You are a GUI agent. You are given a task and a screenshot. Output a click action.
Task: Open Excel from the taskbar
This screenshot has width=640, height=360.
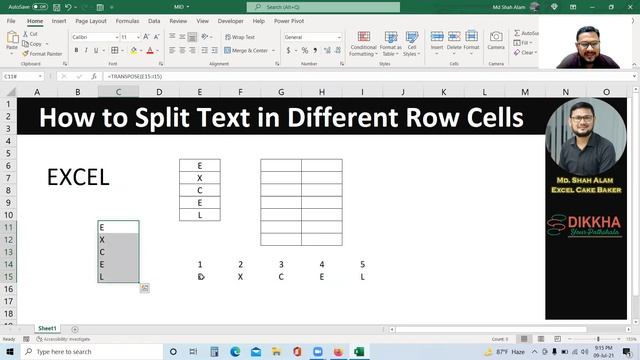[x=359, y=351]
